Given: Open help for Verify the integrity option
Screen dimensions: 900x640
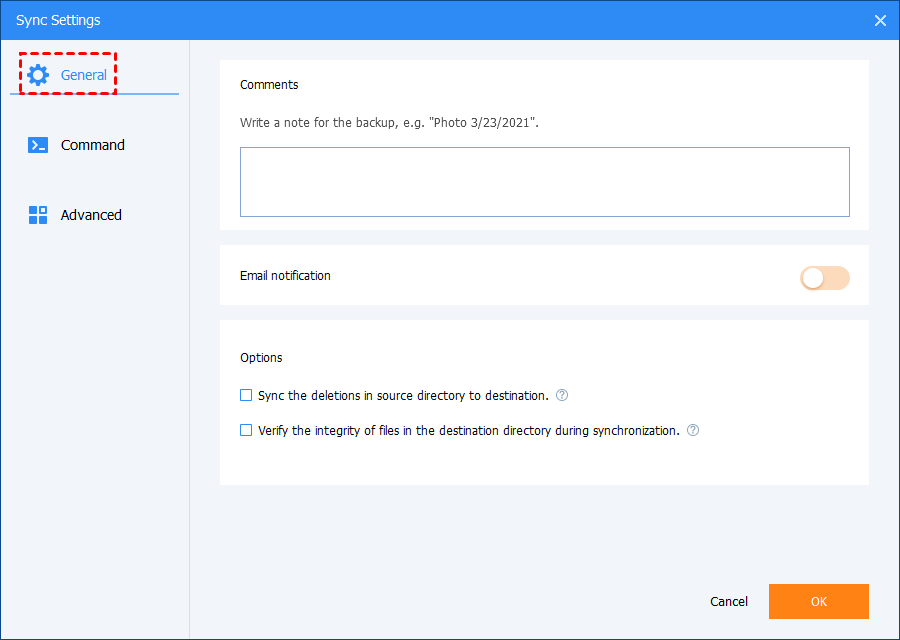Looking at the screenshot, I should click(x=693, y=431).
